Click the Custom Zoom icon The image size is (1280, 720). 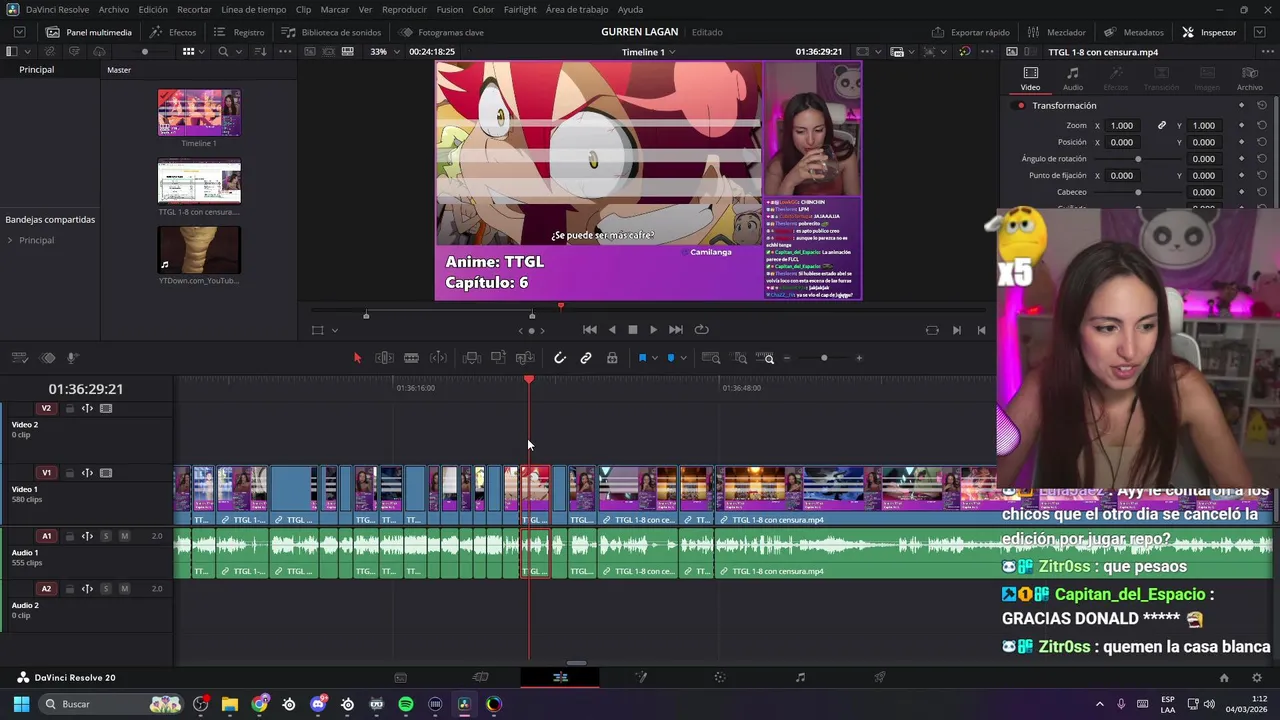tap(767, 358)
